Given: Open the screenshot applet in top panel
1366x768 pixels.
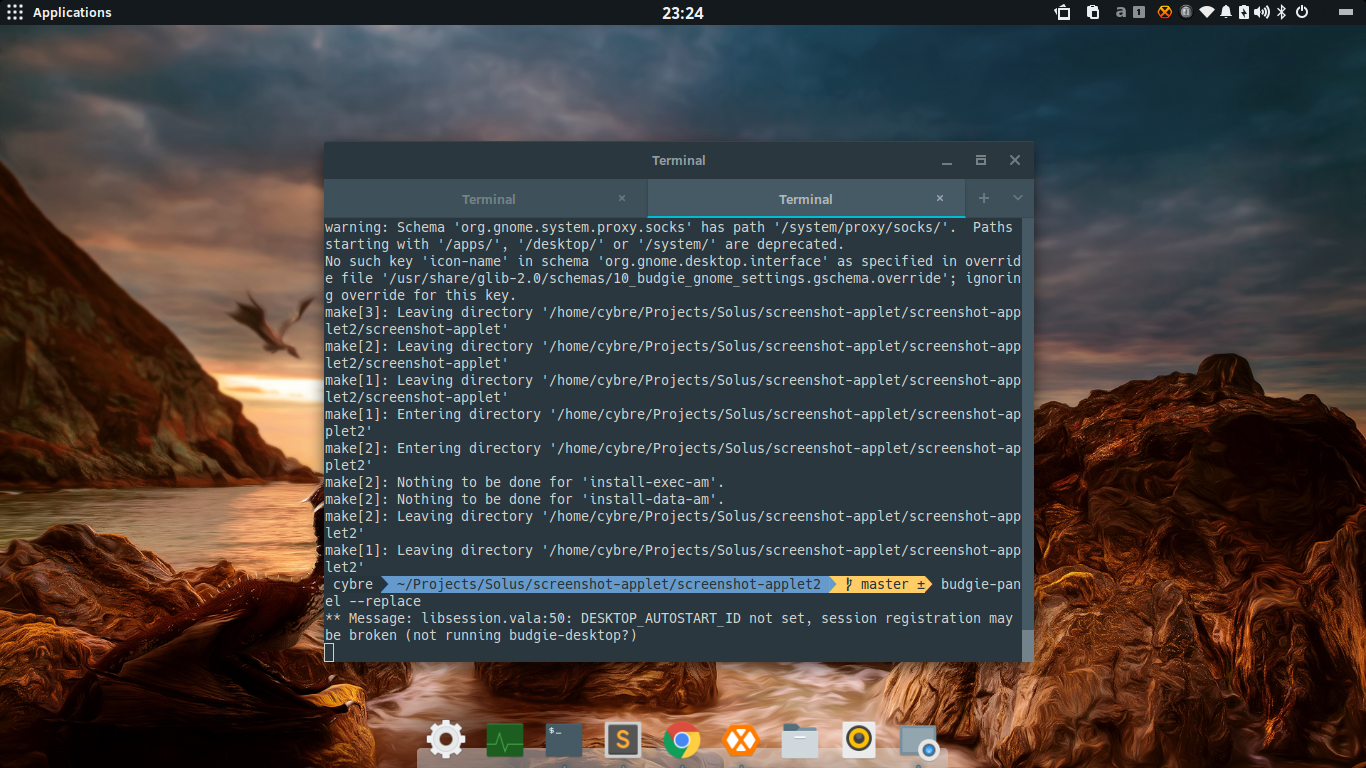Looking at the screenshot, I should click(x=1063, y=12).
